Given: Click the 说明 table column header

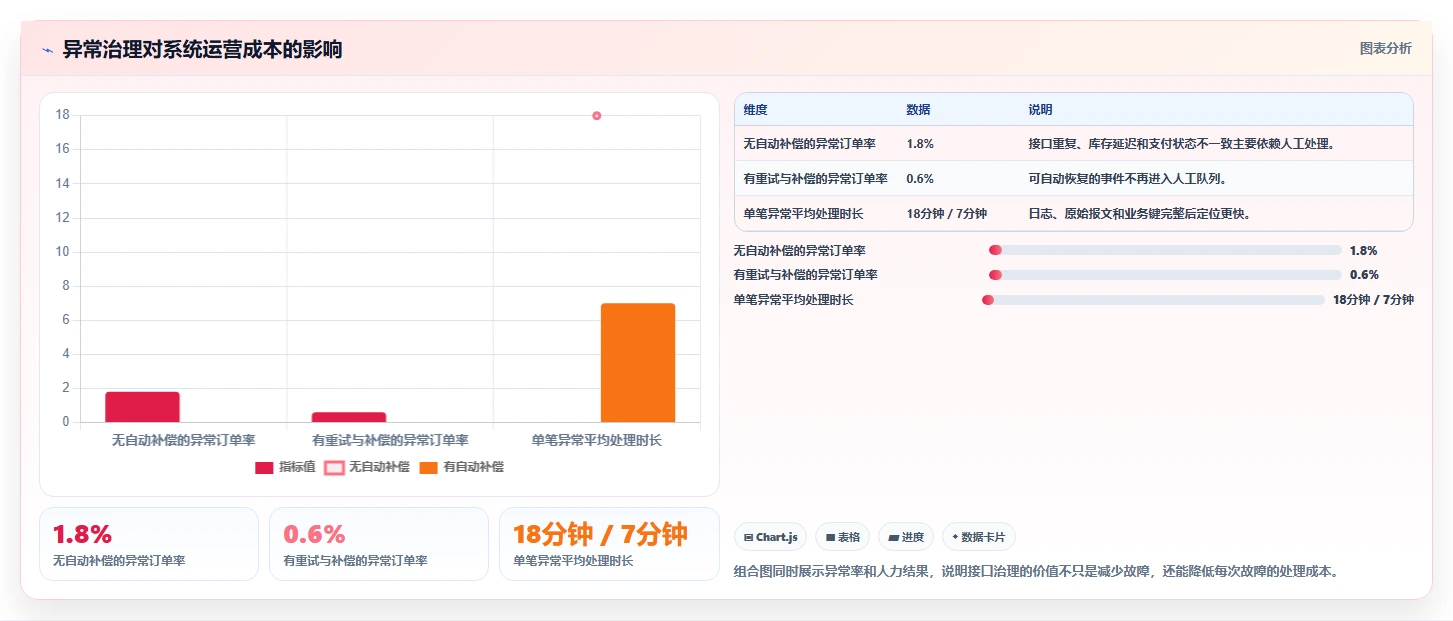Looking at the screenshot, I should pyautogui.click(x=1040, y=110).
